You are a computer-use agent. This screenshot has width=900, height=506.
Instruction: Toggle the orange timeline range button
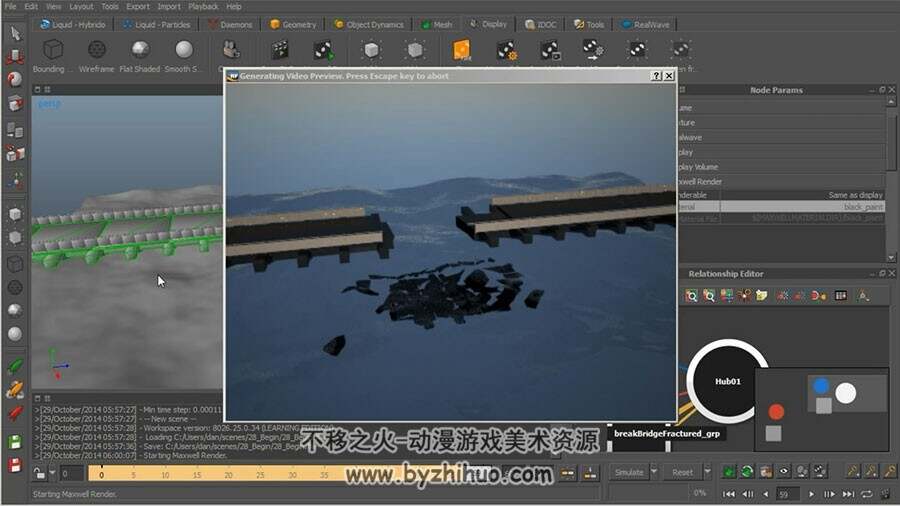[568, 473]
